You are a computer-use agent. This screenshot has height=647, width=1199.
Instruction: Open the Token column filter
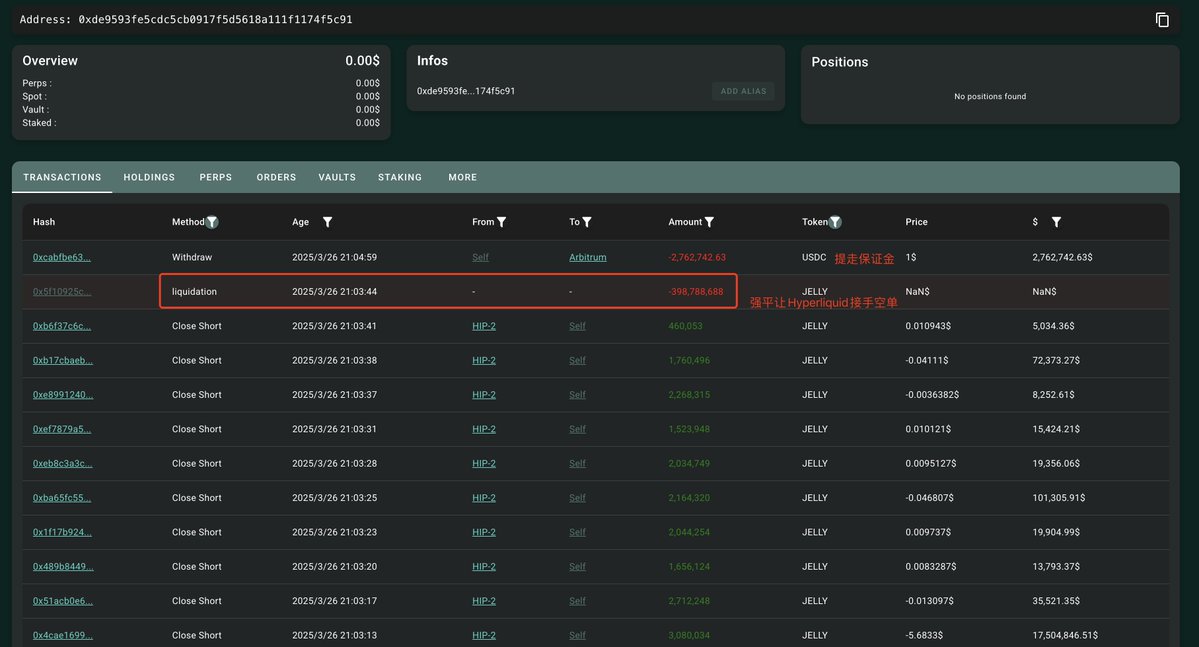835,222
